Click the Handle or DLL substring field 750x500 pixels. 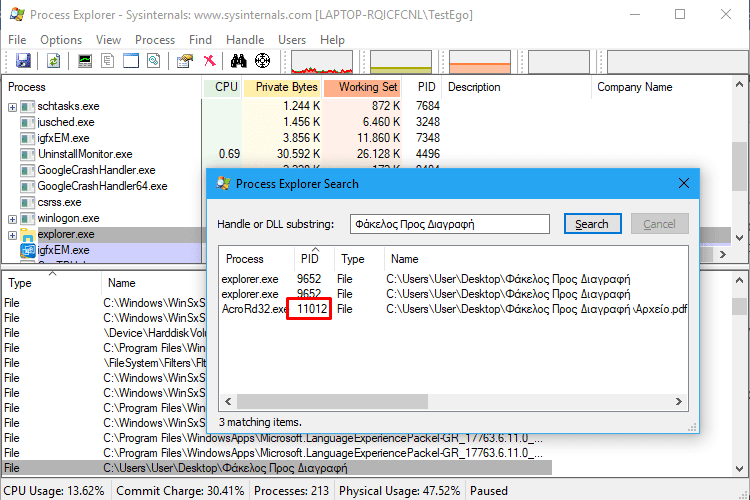(x=450, y=224)
